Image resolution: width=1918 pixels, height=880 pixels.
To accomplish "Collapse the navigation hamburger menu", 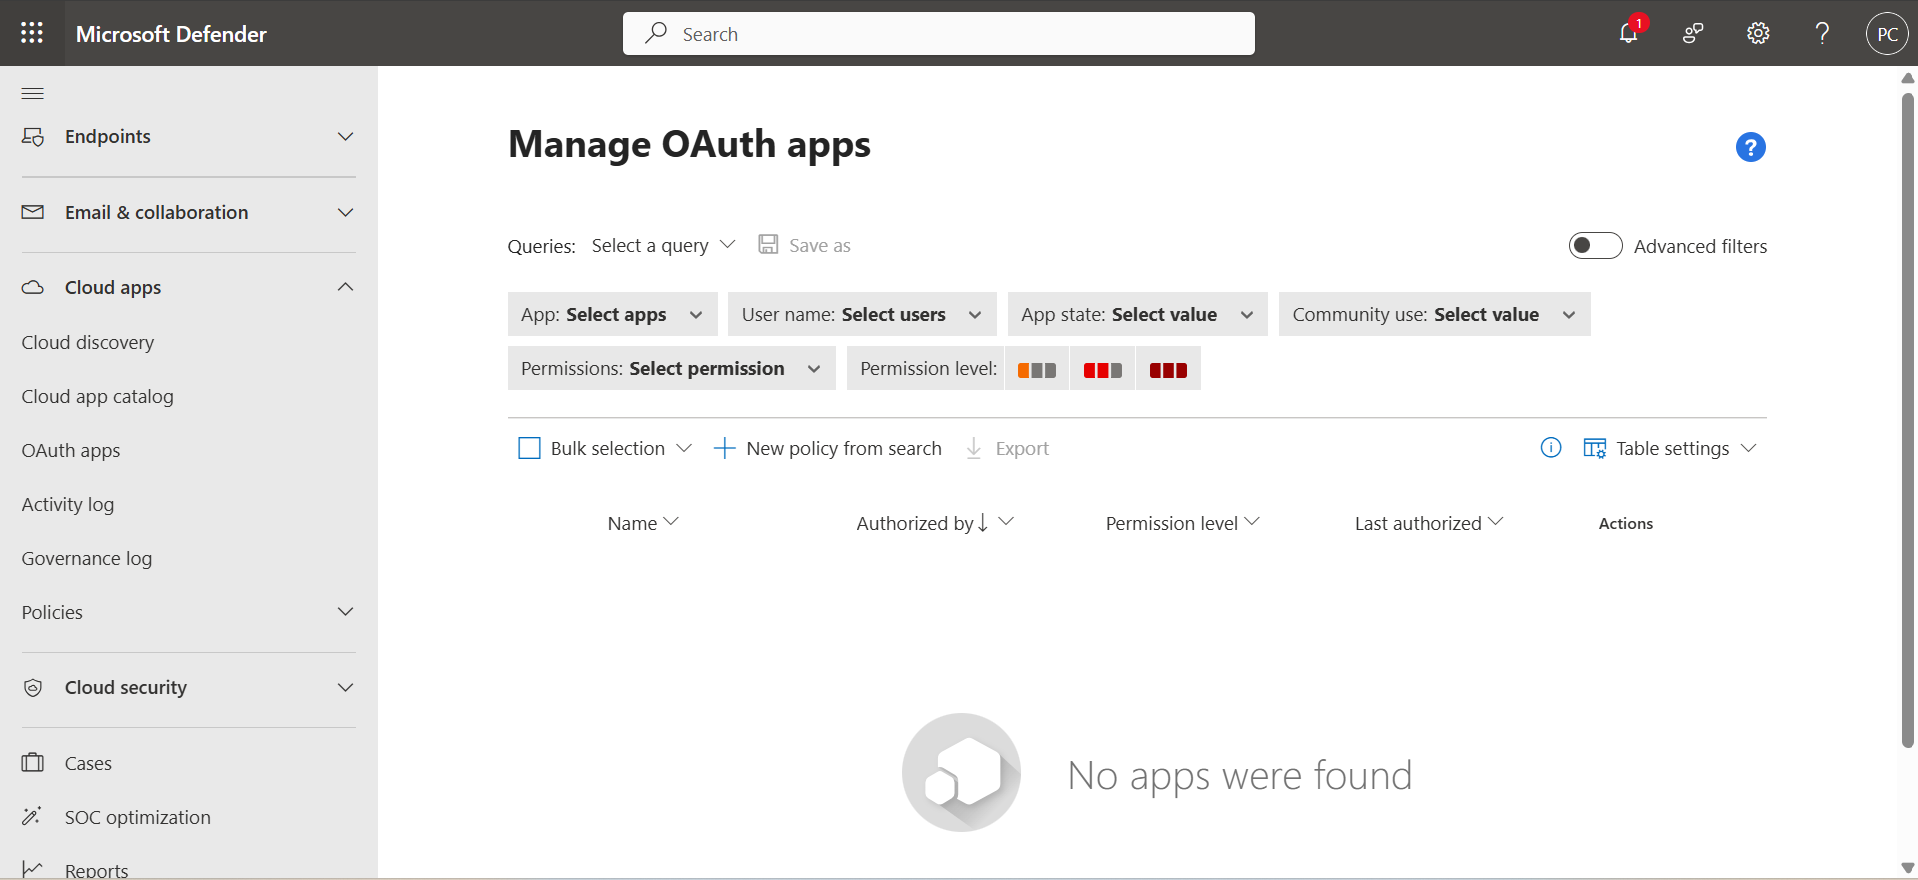I will [x=33, y=93].
